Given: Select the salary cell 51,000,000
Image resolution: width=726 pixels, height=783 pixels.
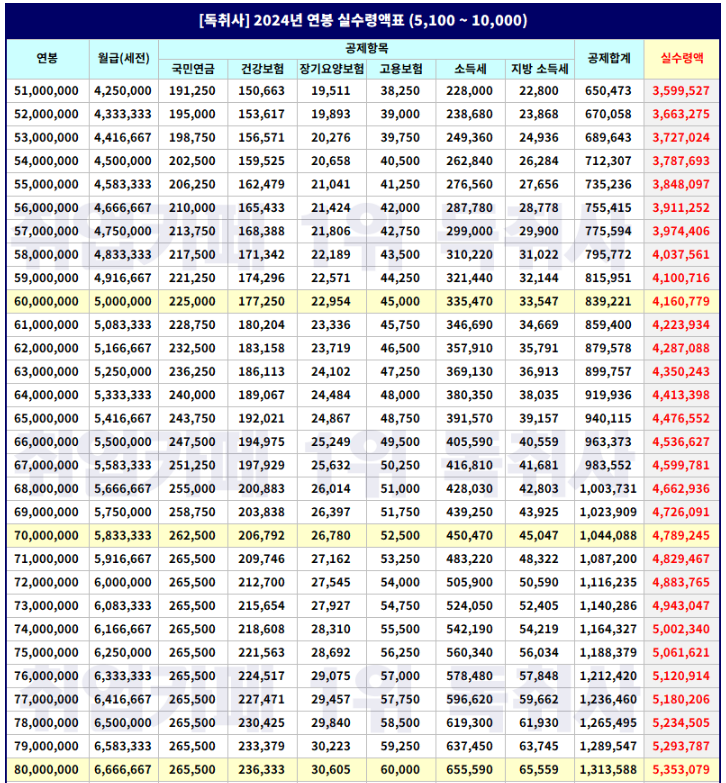Looking at the screenshot, I should [x=46, y=91].
